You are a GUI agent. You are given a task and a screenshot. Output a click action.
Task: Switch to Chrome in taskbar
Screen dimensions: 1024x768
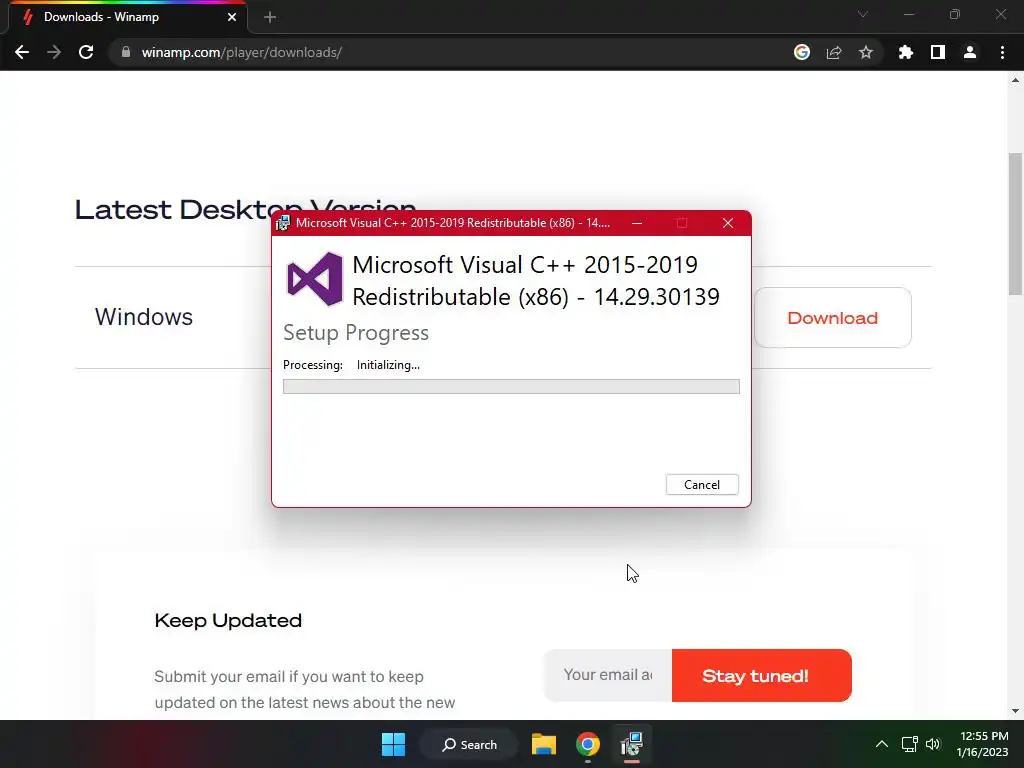[x=588, y=744]
